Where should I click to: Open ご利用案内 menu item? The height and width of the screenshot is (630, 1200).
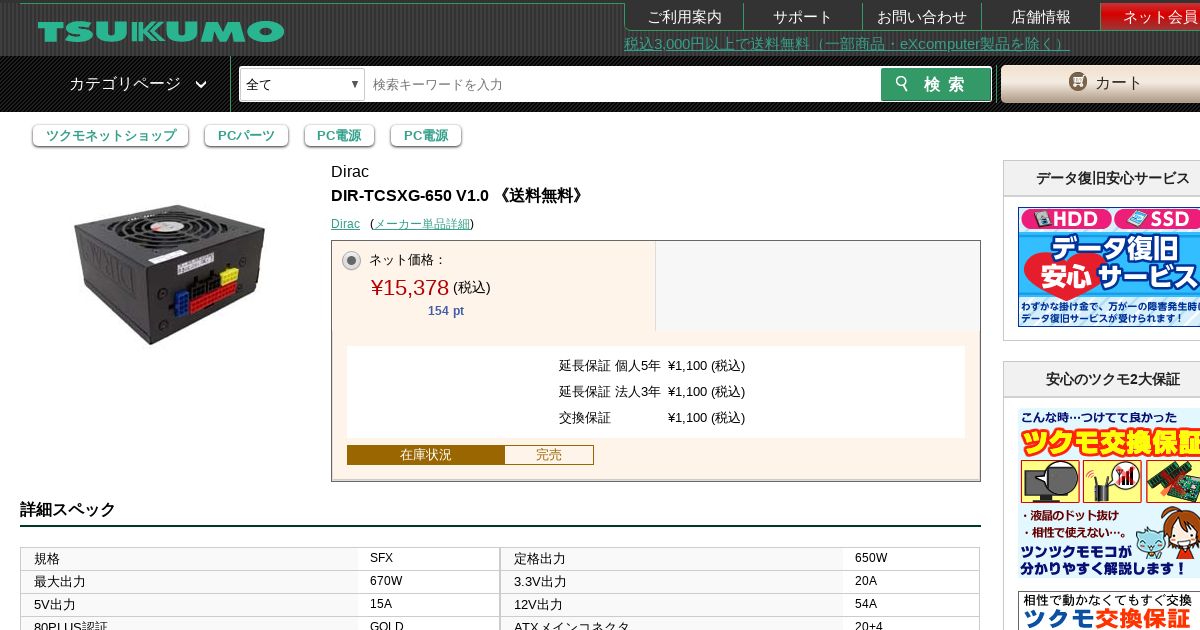point(684,17)
